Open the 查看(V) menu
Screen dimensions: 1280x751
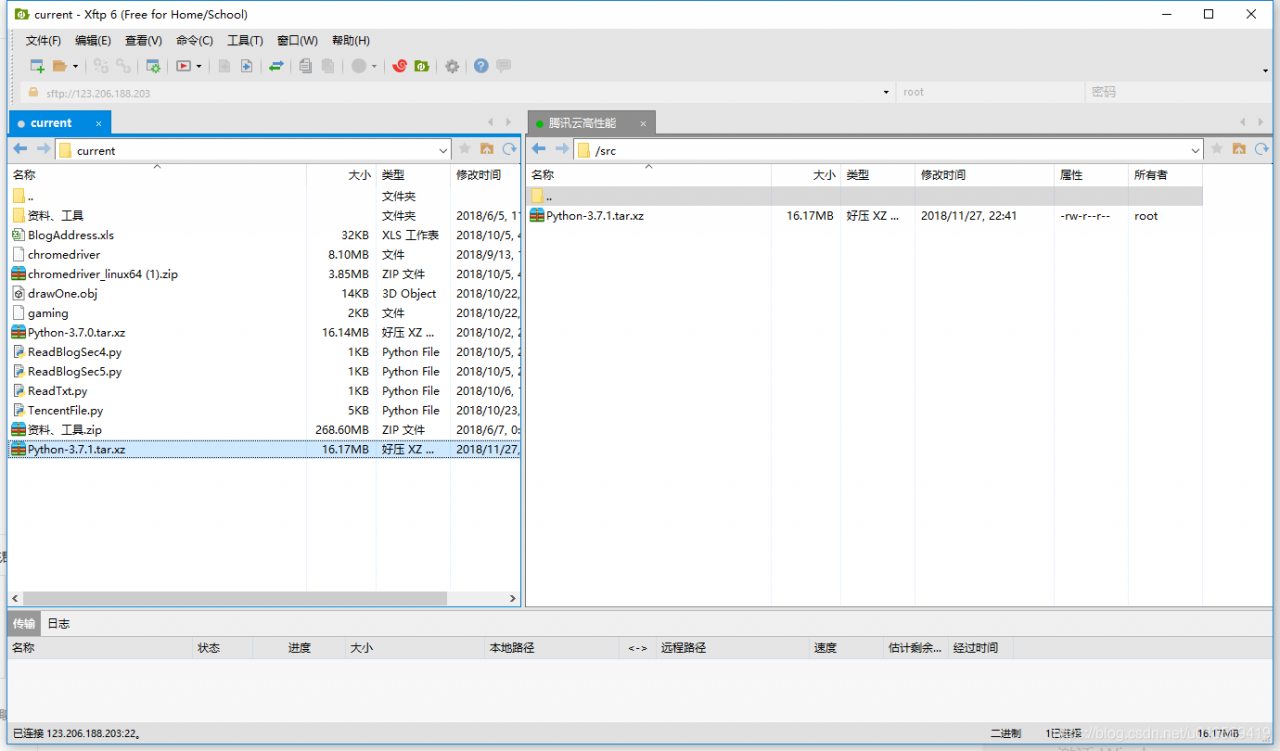143,40
